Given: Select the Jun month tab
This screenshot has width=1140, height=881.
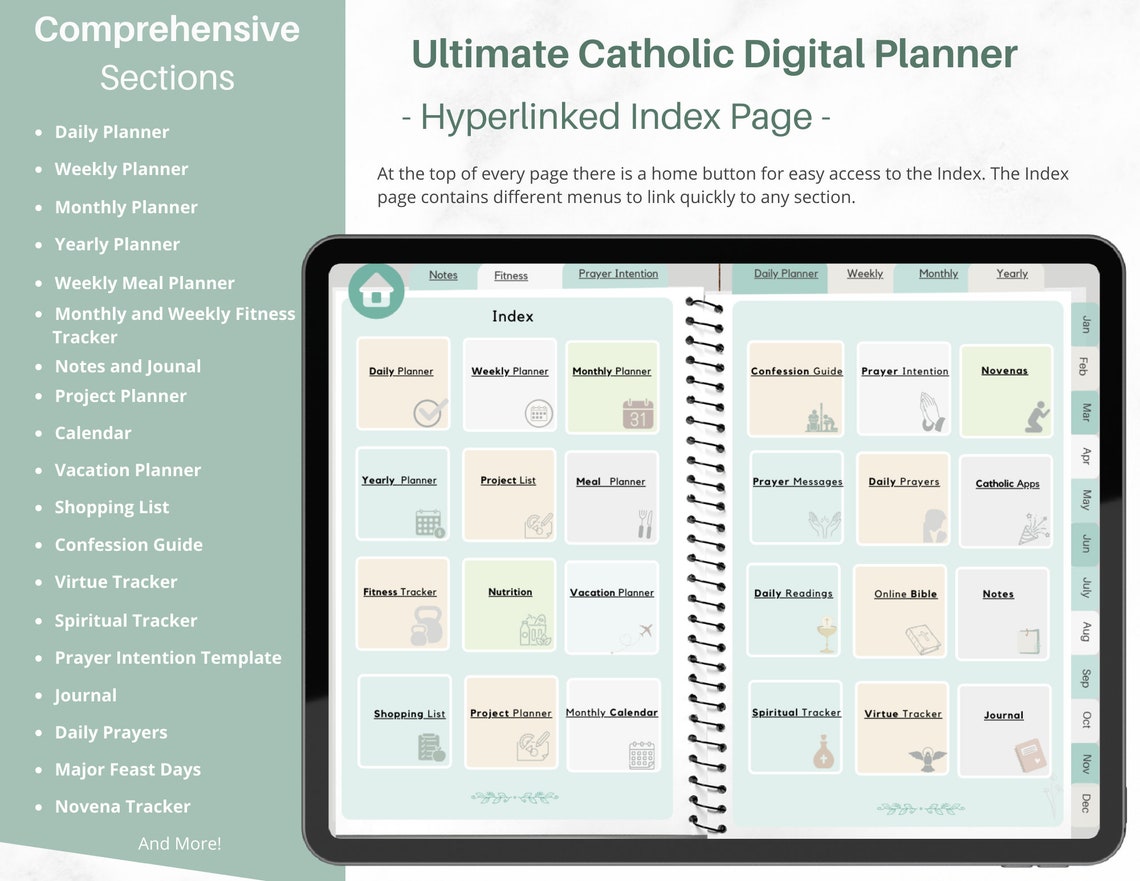Looking at the screenshot, I should pyautogui.click(x=1083, y=544).
